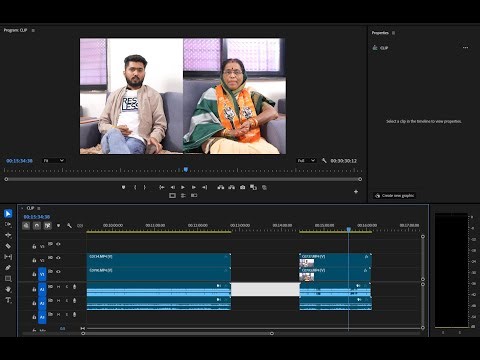The height and width of the screenshot is (360, 480).
Task: Mute the first audio track
Action: pos(58,287)
